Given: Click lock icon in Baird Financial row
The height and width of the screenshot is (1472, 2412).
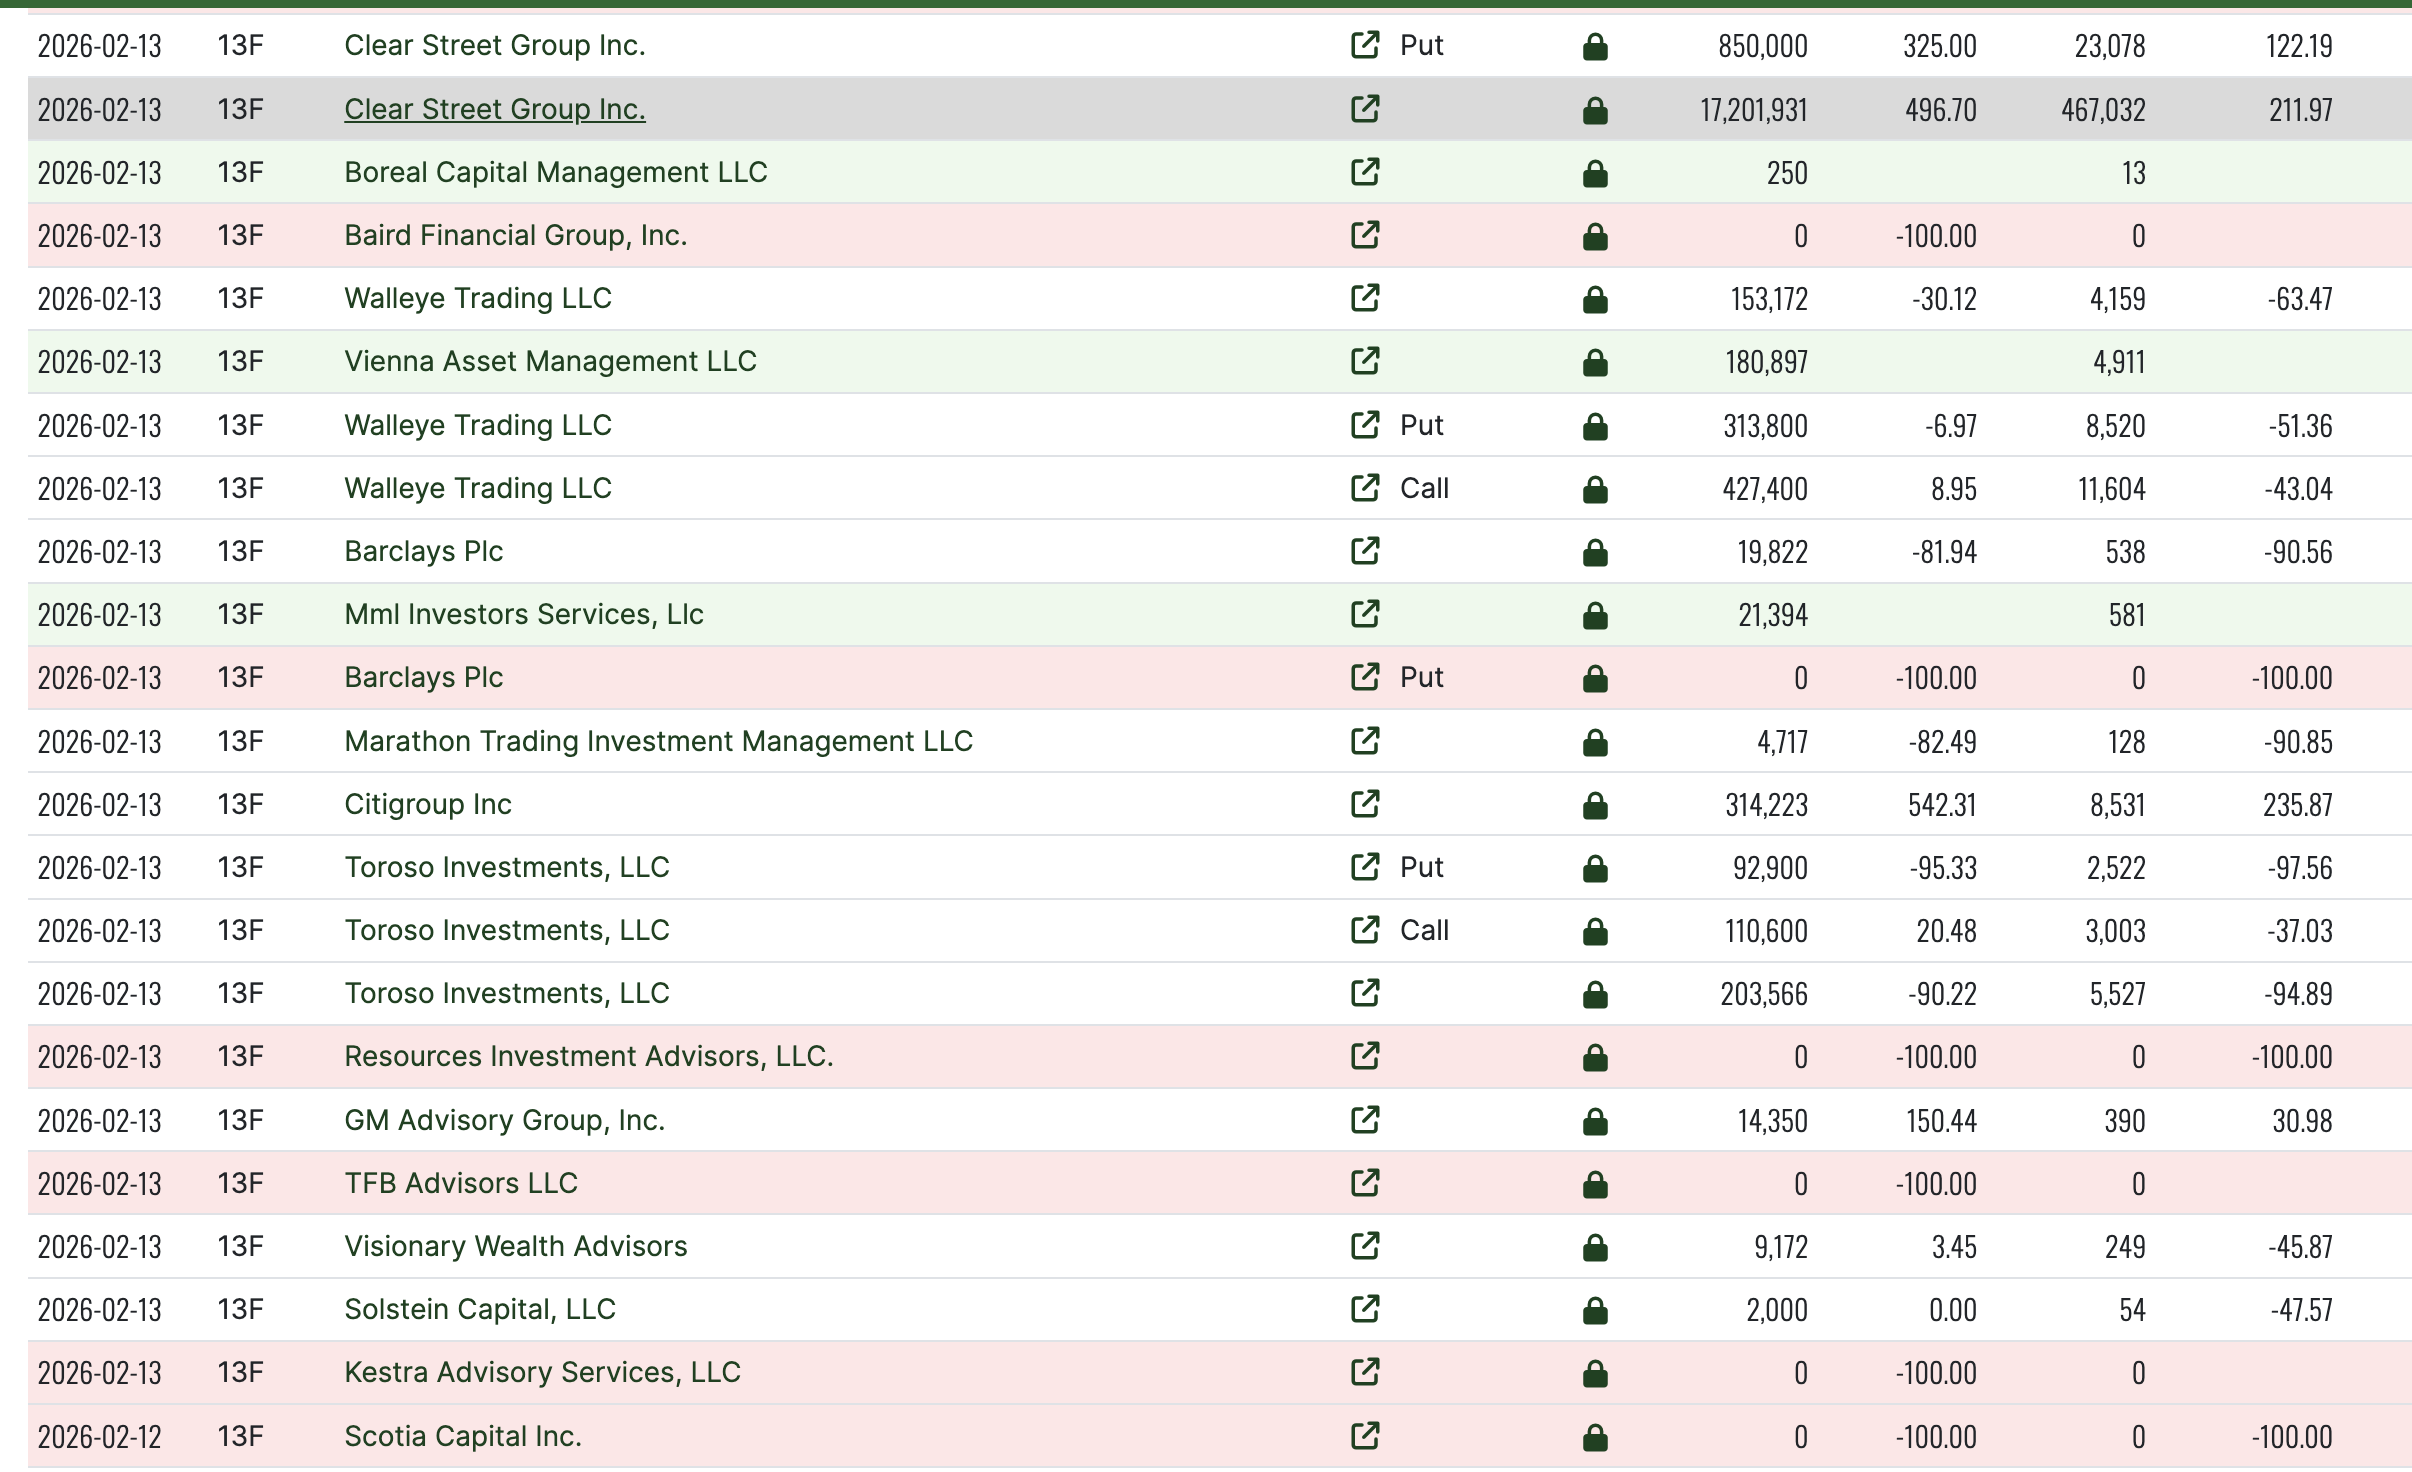Looking at the screenshot, I should [1595, 237].
